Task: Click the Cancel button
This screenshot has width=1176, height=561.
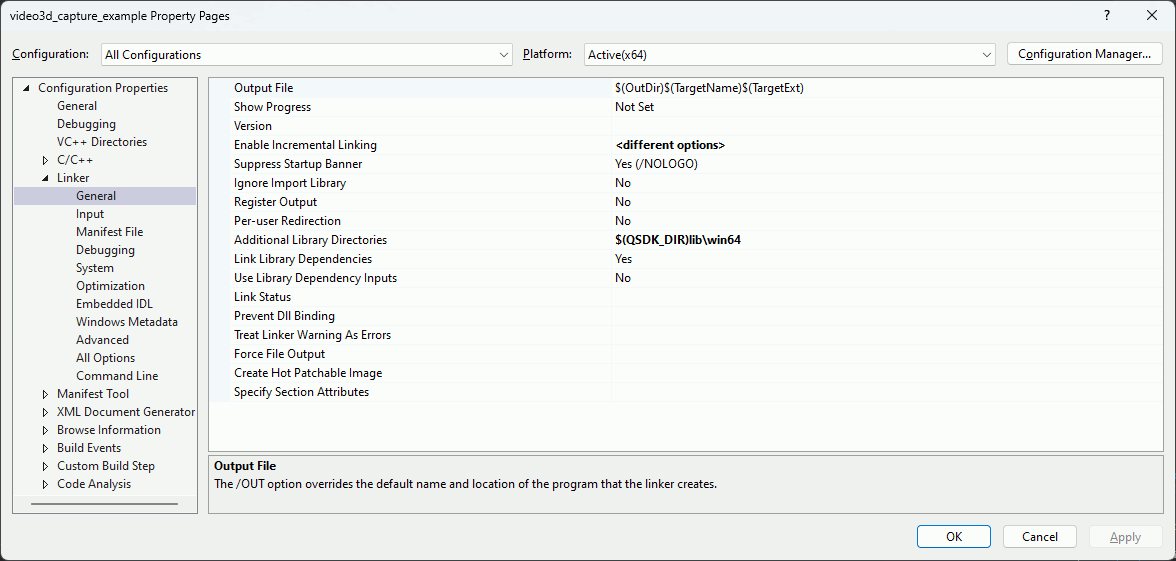Action: 1040,536
